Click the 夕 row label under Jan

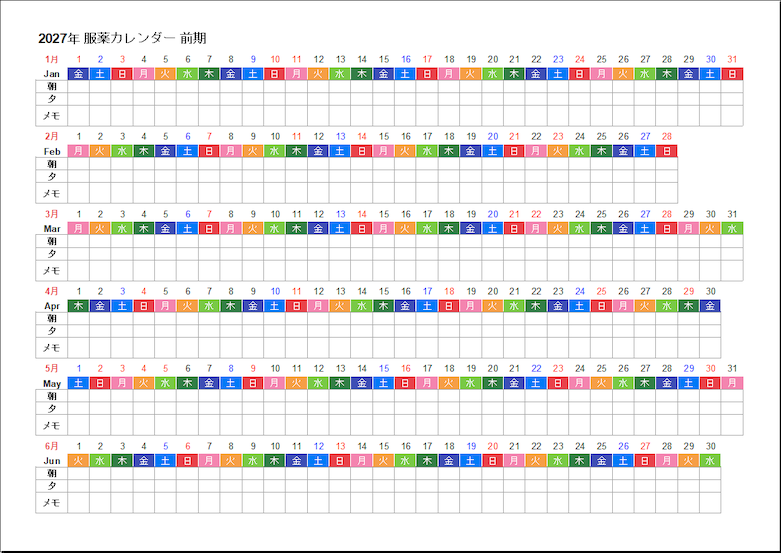(52, 99)
